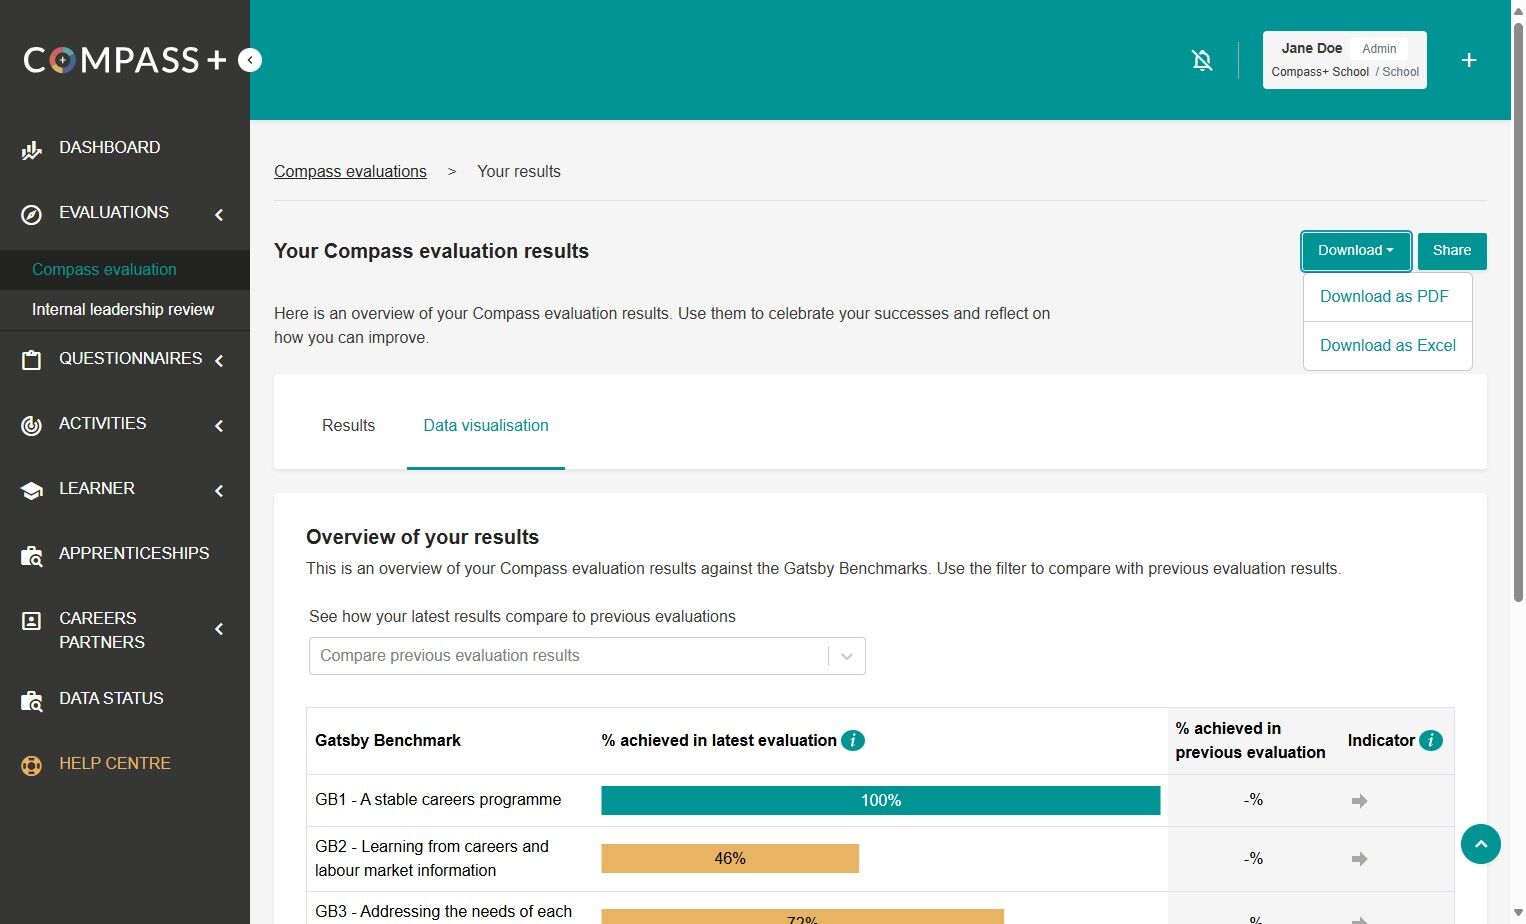Click the Help Centre lifebuoy icon

pos(32,766)
